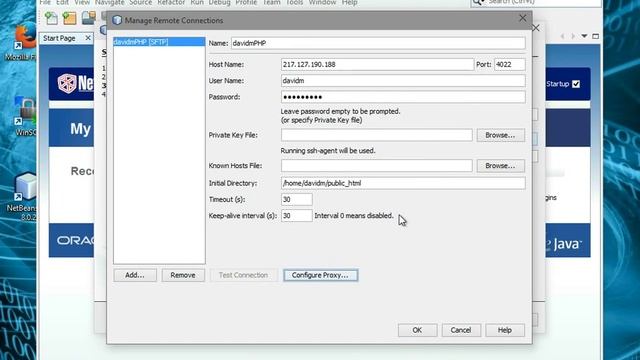Image resolution: width=640 pixels, height=360 pixels.
Task: Click the maximize editor window icon
Action: [x=596, y=36]
